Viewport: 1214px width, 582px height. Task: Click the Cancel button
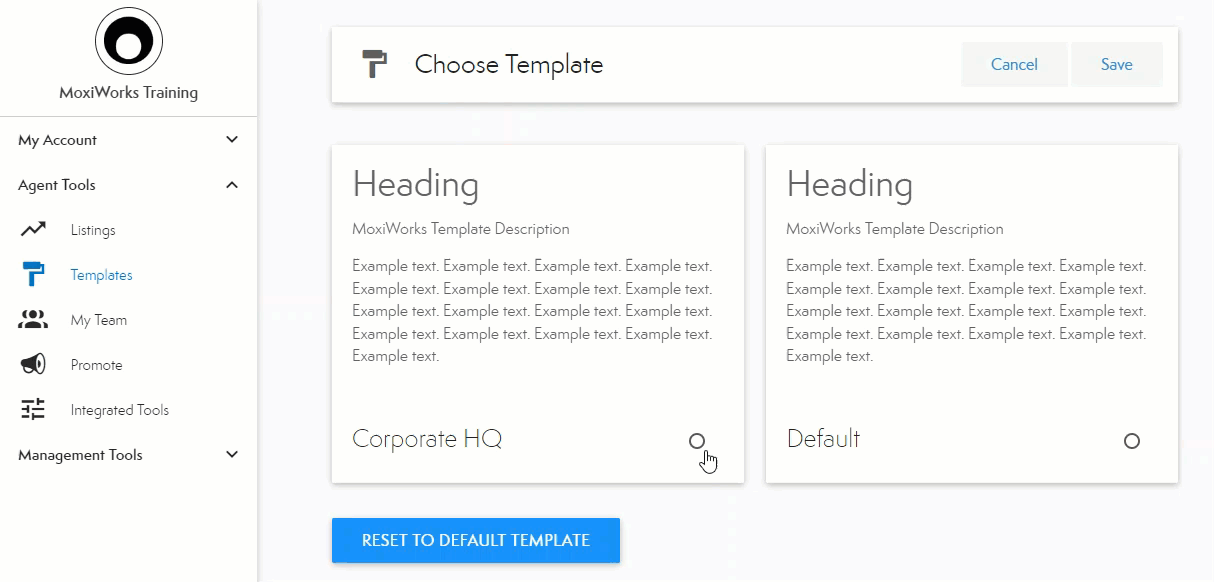click(x=1014, y=65)
